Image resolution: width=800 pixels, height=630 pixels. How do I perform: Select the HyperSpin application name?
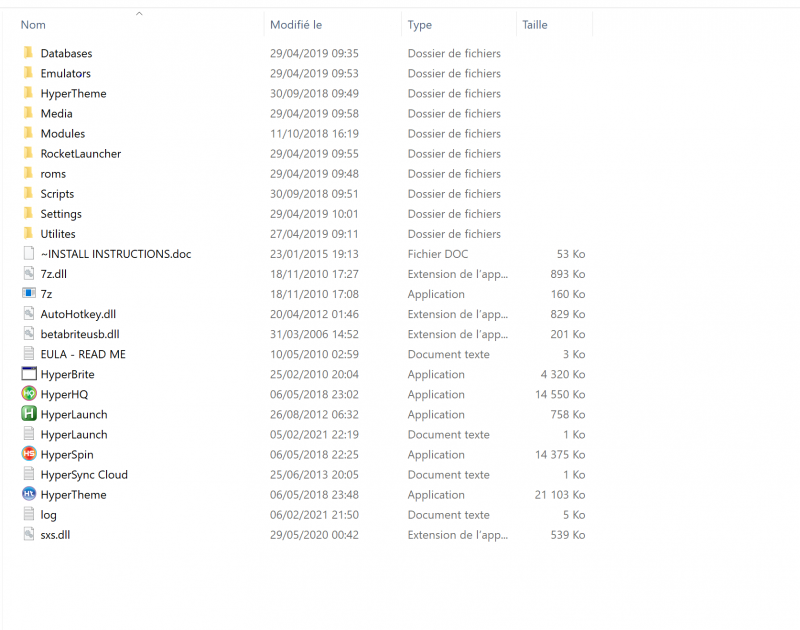click(67, 454)
